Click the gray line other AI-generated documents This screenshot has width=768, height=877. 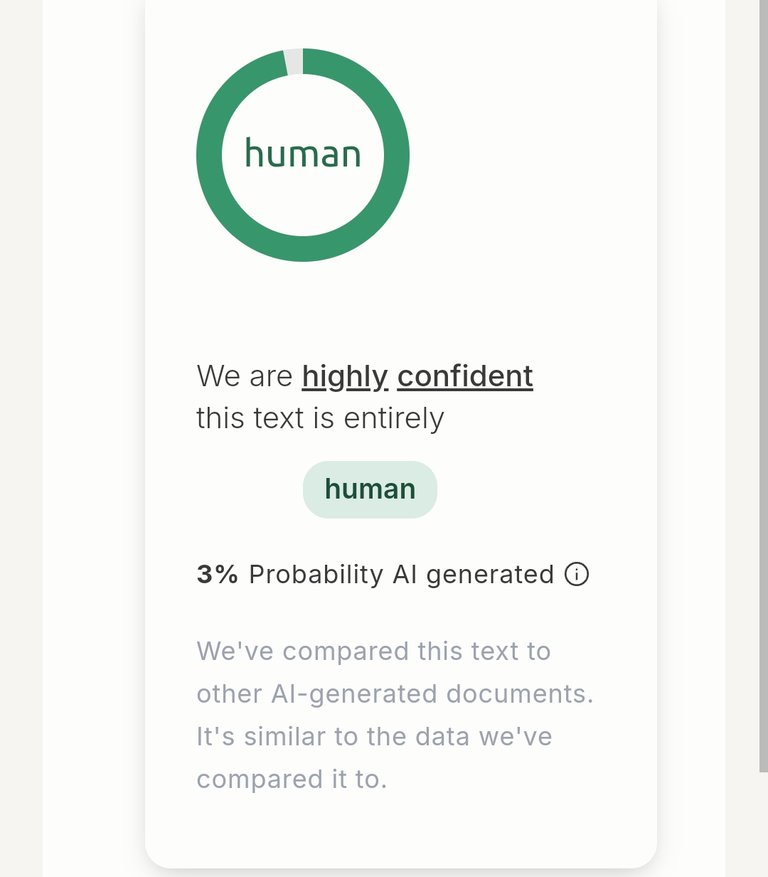coord(395,695)
